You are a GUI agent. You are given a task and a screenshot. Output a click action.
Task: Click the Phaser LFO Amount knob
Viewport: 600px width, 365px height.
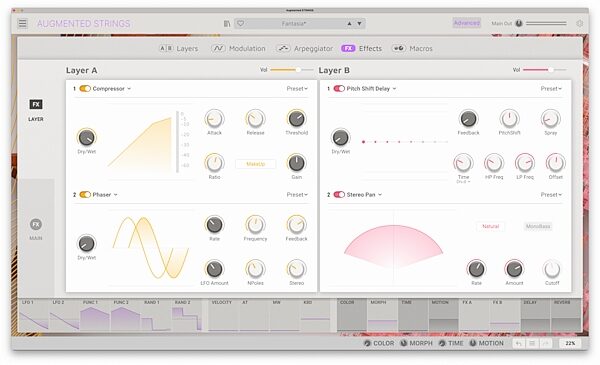tap(214, 269)
